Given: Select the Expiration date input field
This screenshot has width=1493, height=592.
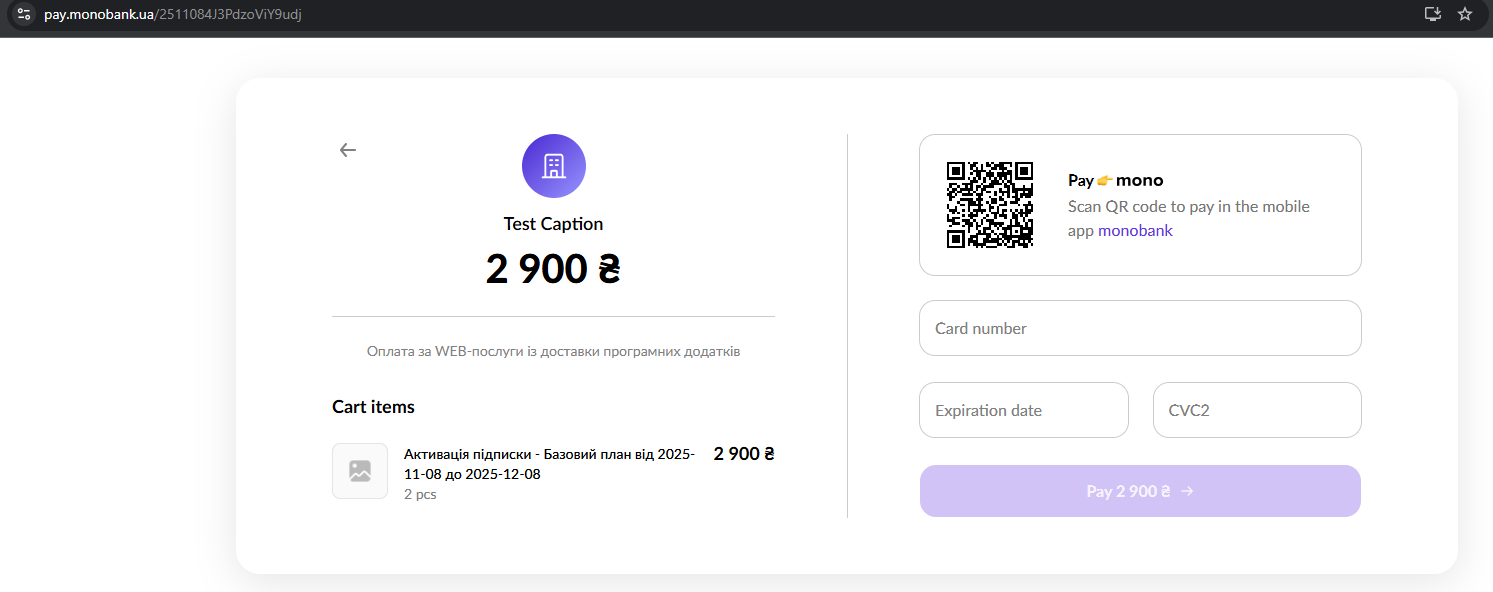Looking at the screenshot, I should coord(1023,410).
